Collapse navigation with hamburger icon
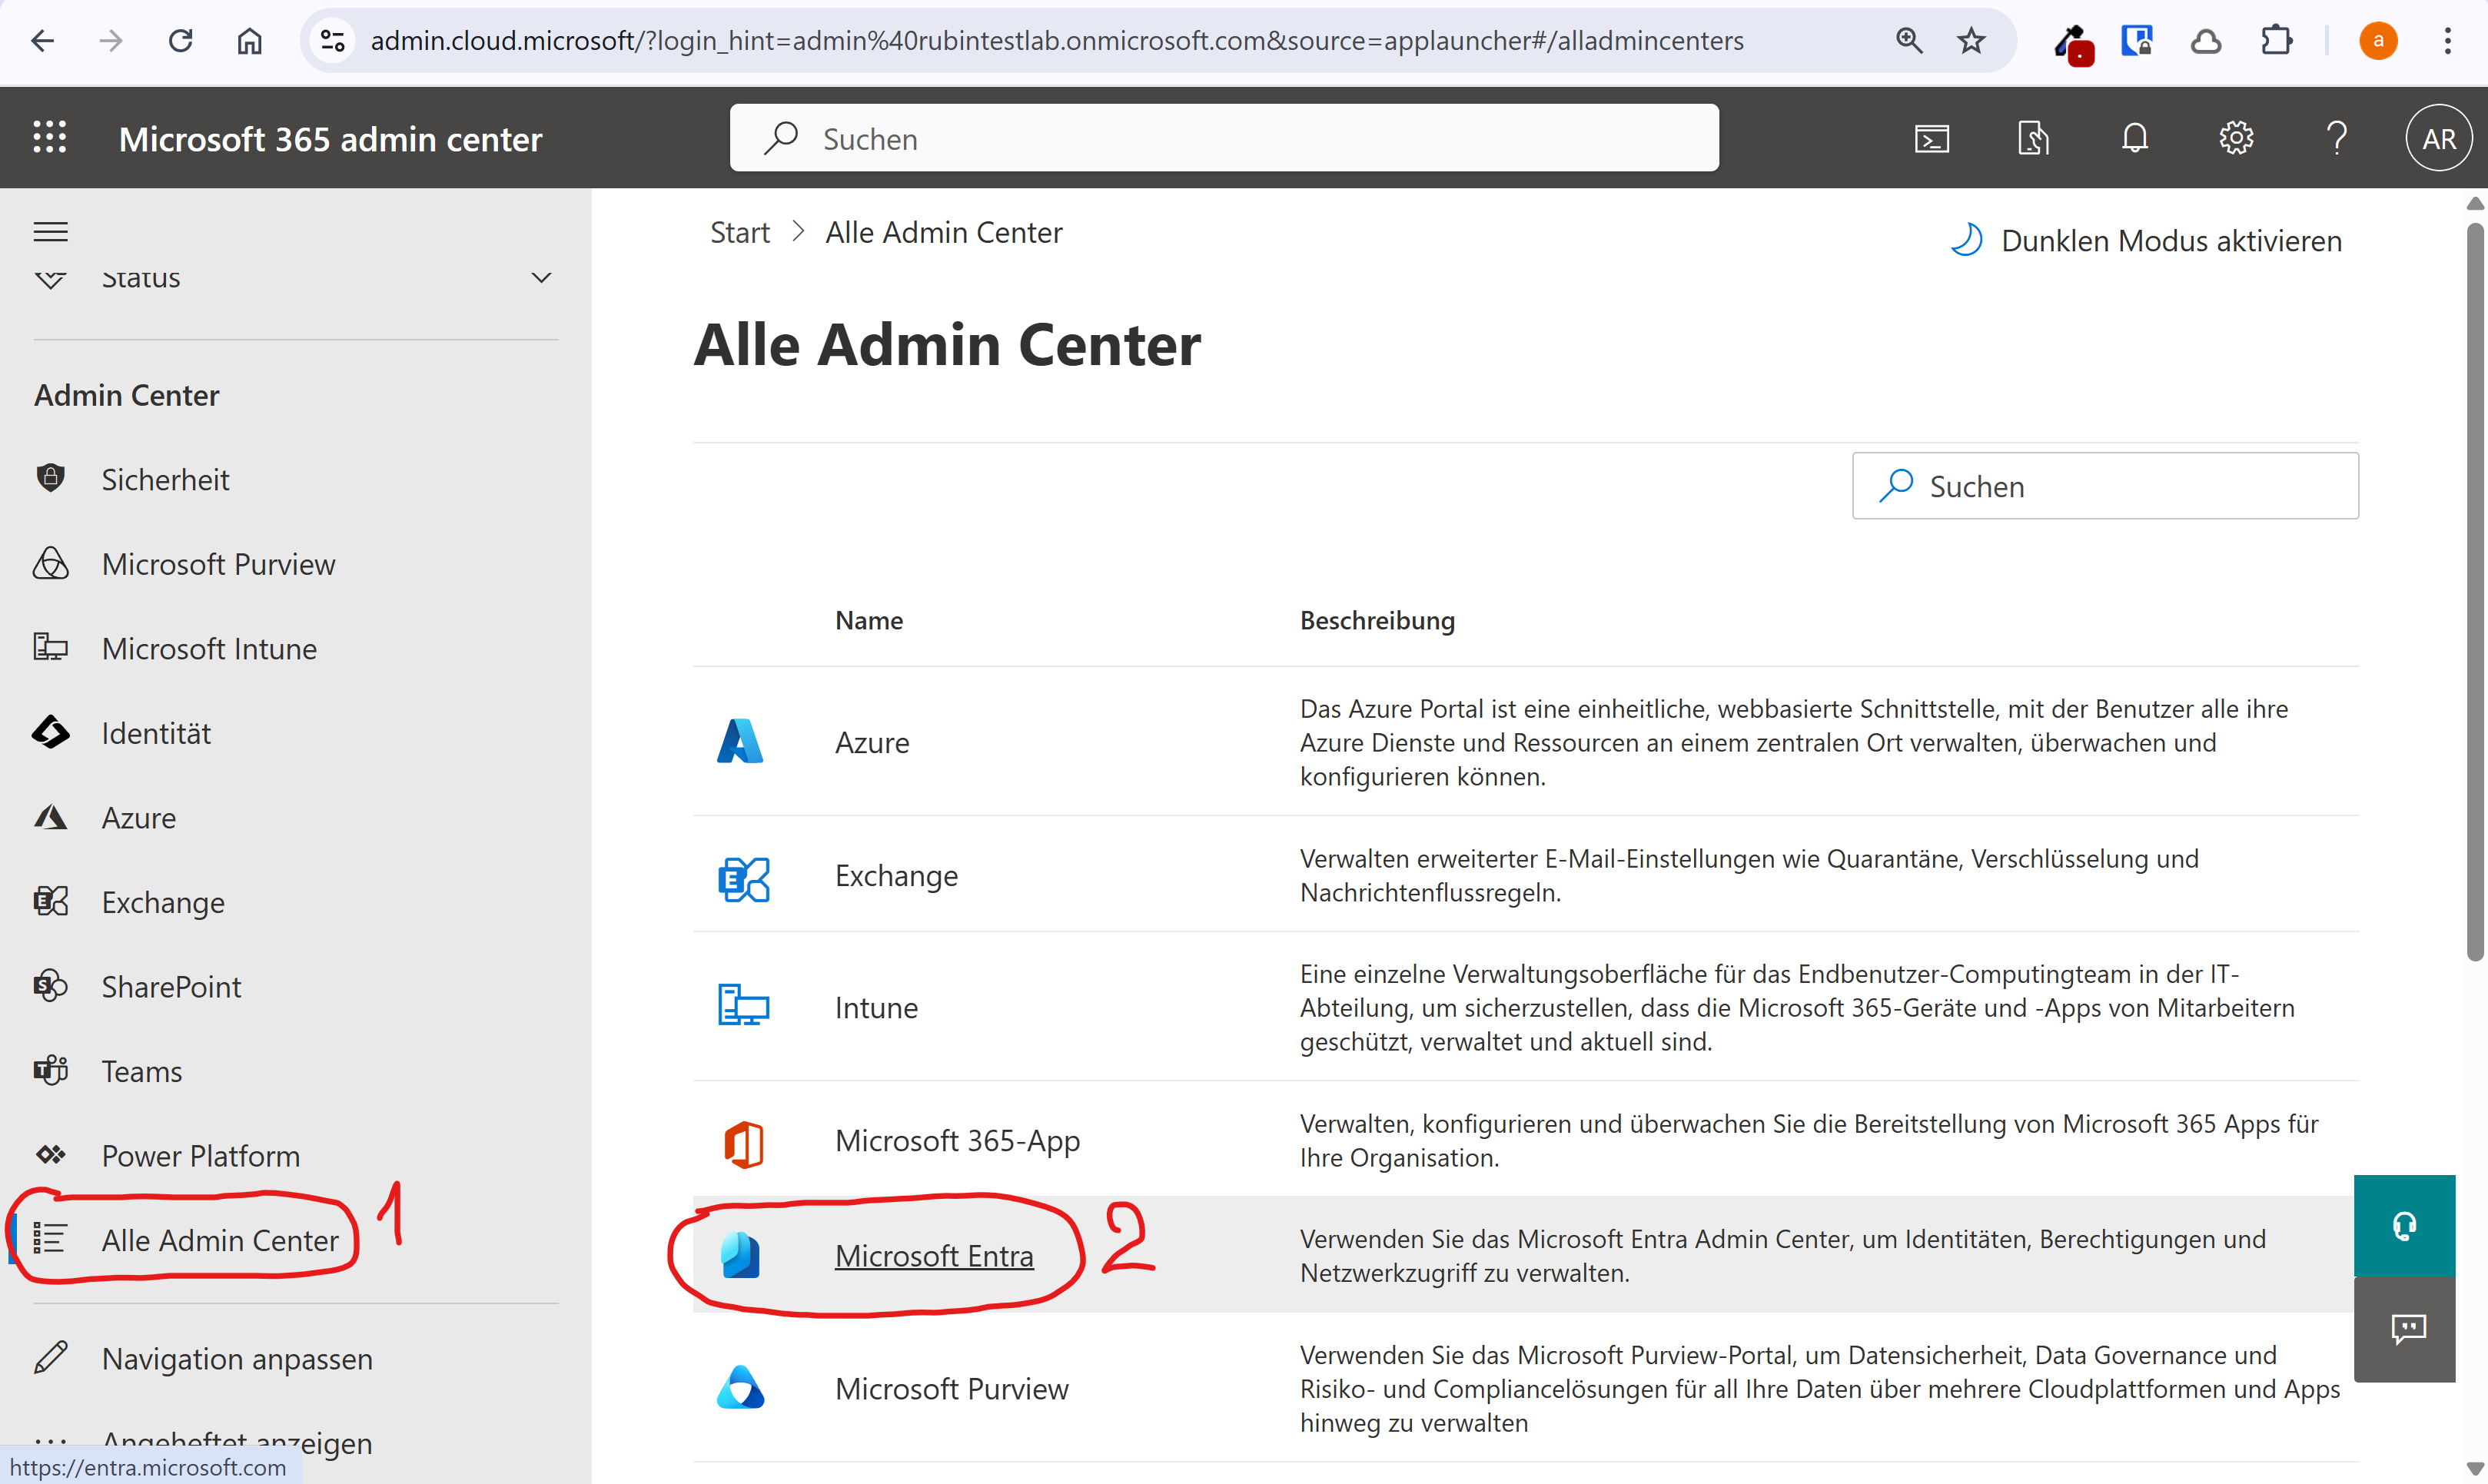 click(x=51, y=232)
